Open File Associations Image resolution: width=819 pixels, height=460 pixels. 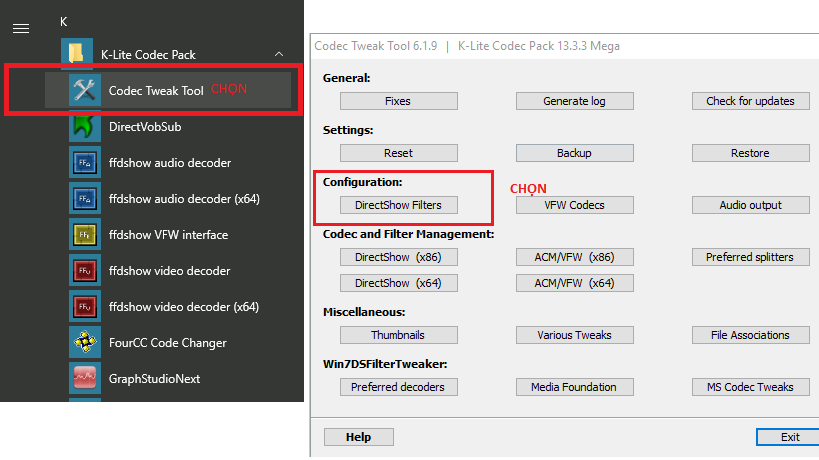pos(751,335)
